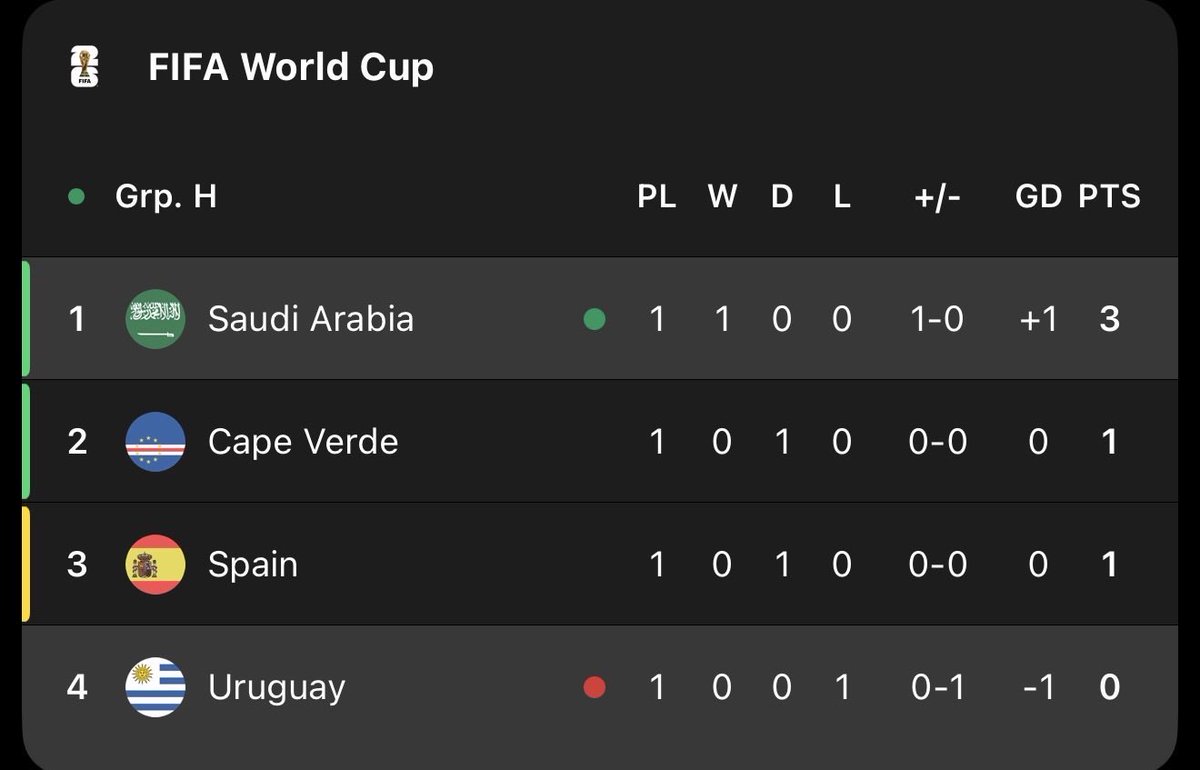Open the Cape Verde team row
This screenshot has height=770, width=1200.
pyautogui.click(x=600, y=441)
